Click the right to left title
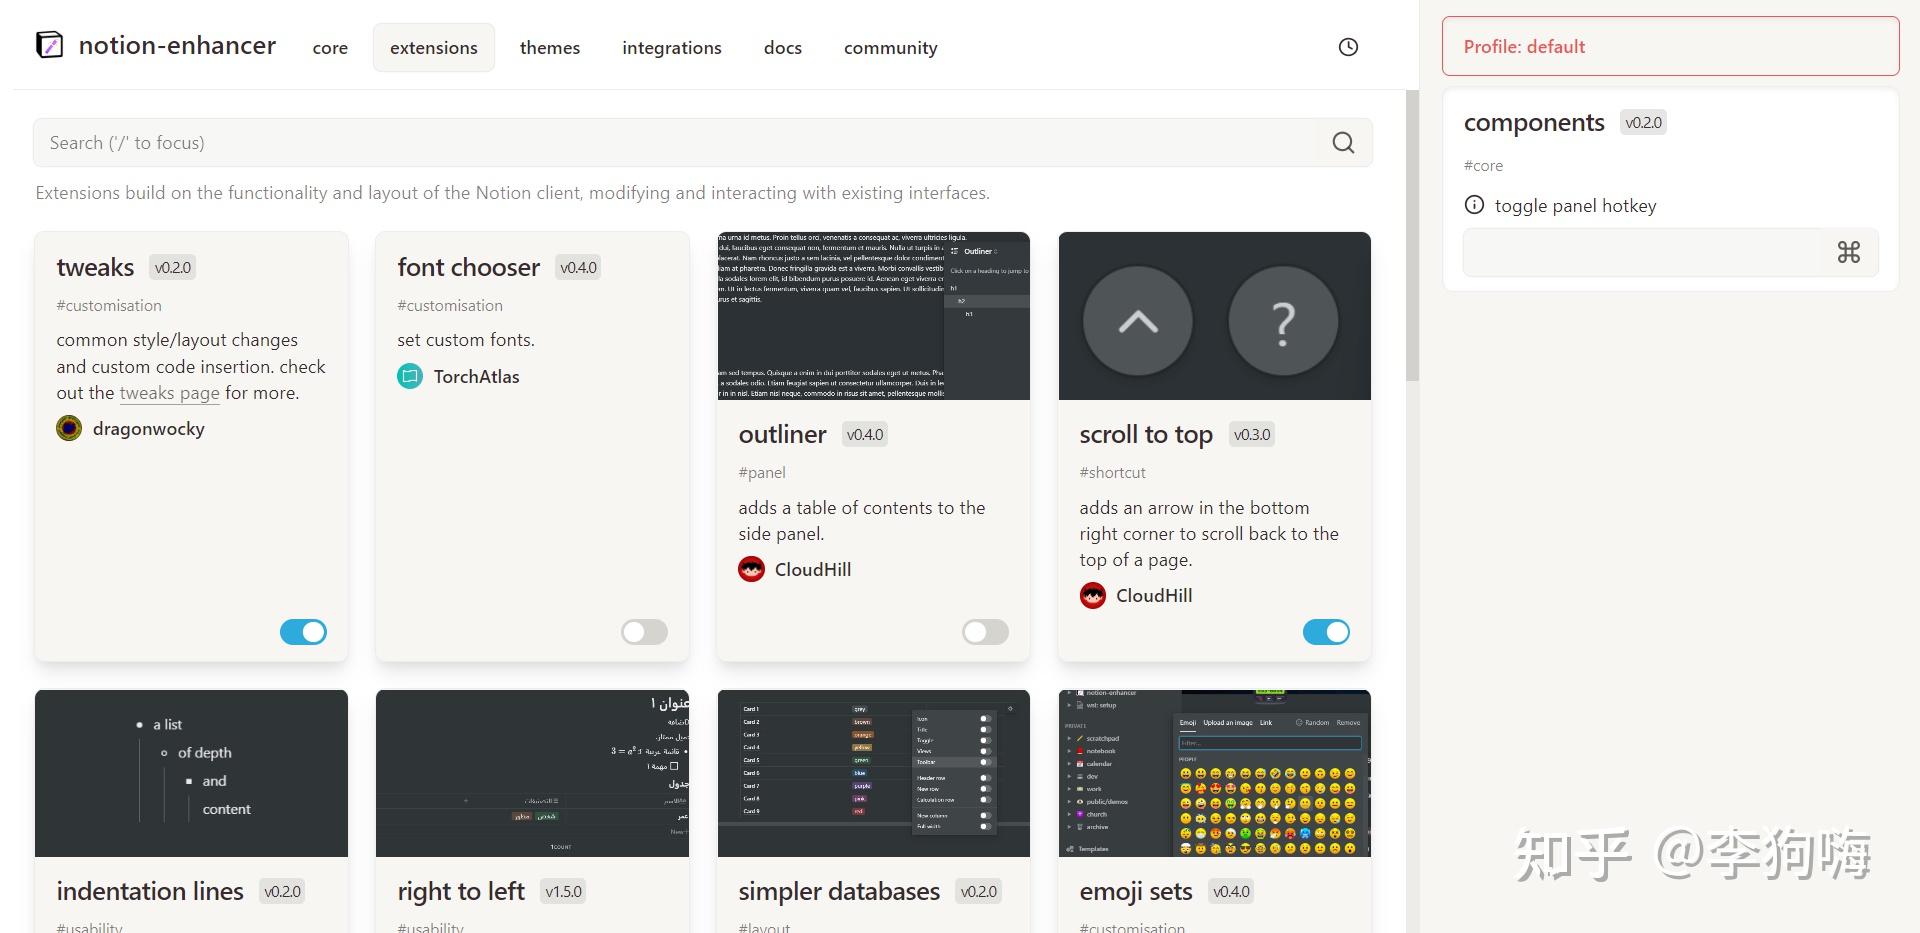 pos(460,891)
